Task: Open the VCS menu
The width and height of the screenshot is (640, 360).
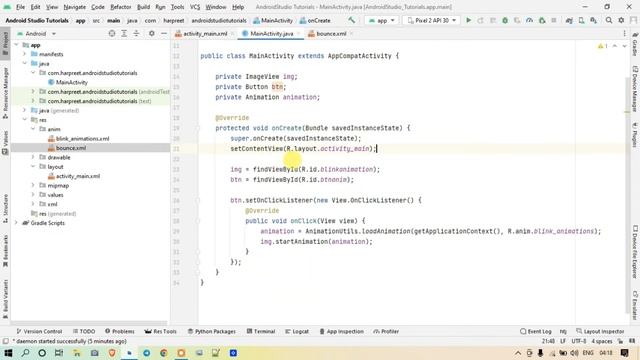Action: tap(195, 7)
